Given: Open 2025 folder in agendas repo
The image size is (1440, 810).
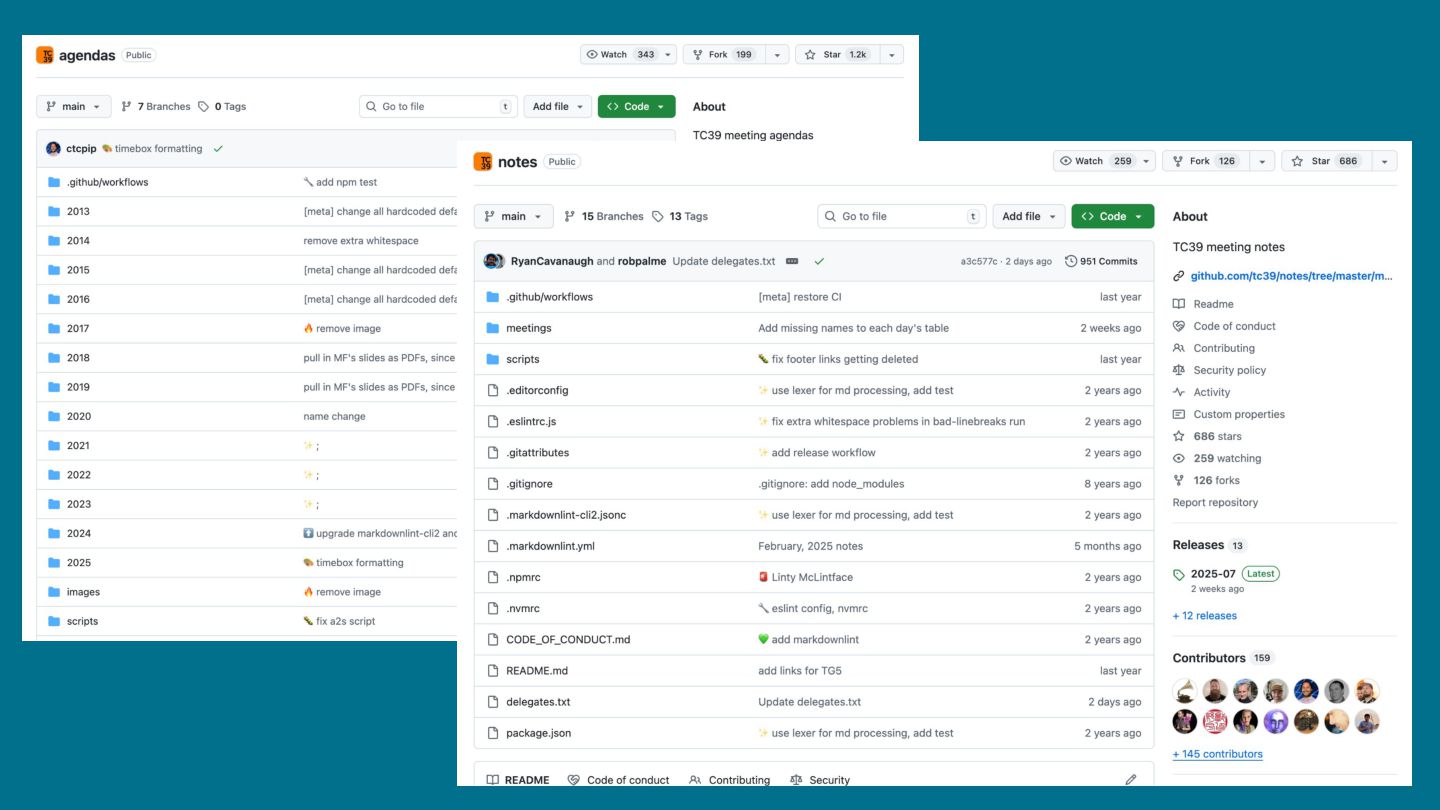Looking at the screenshot, I should click(79, 563).
